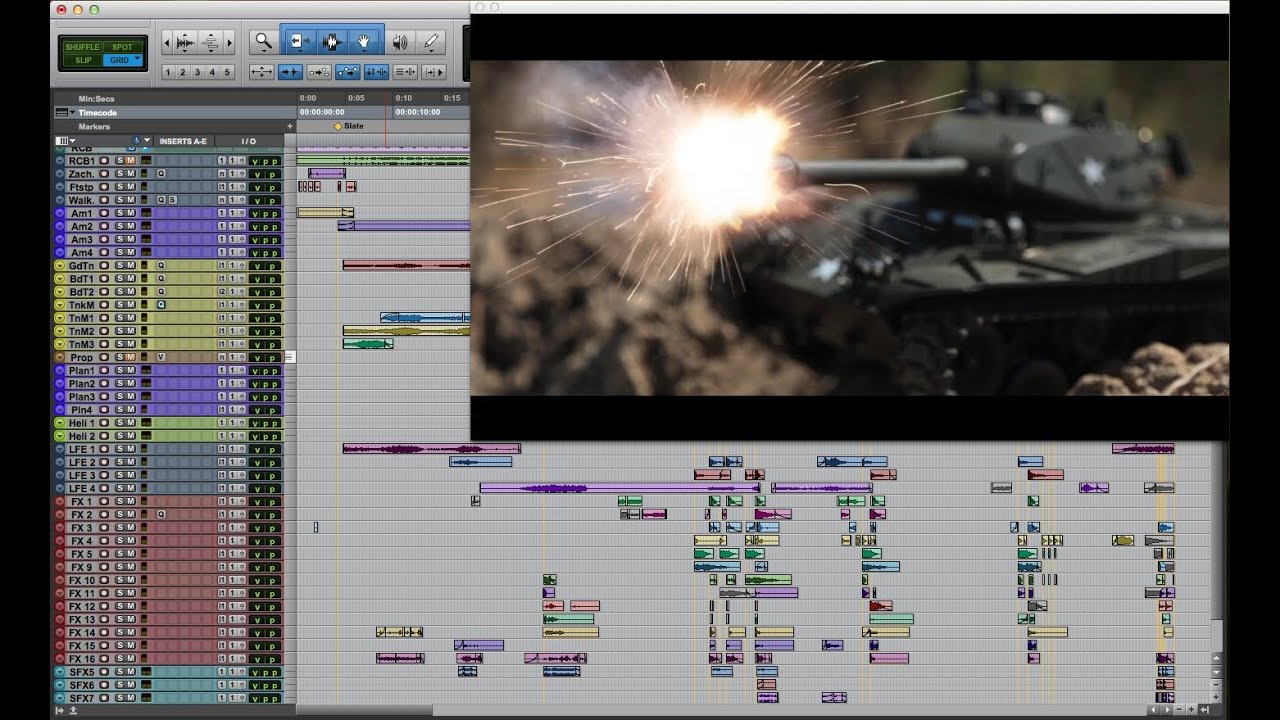Click the MIDI zoom button
Image resolution: width=1280 pixels, height=720 pixels.
[210, 43]
